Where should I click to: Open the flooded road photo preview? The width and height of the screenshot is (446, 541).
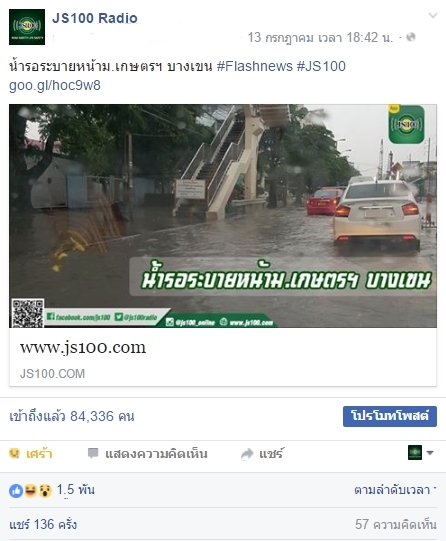coord(223,216)
